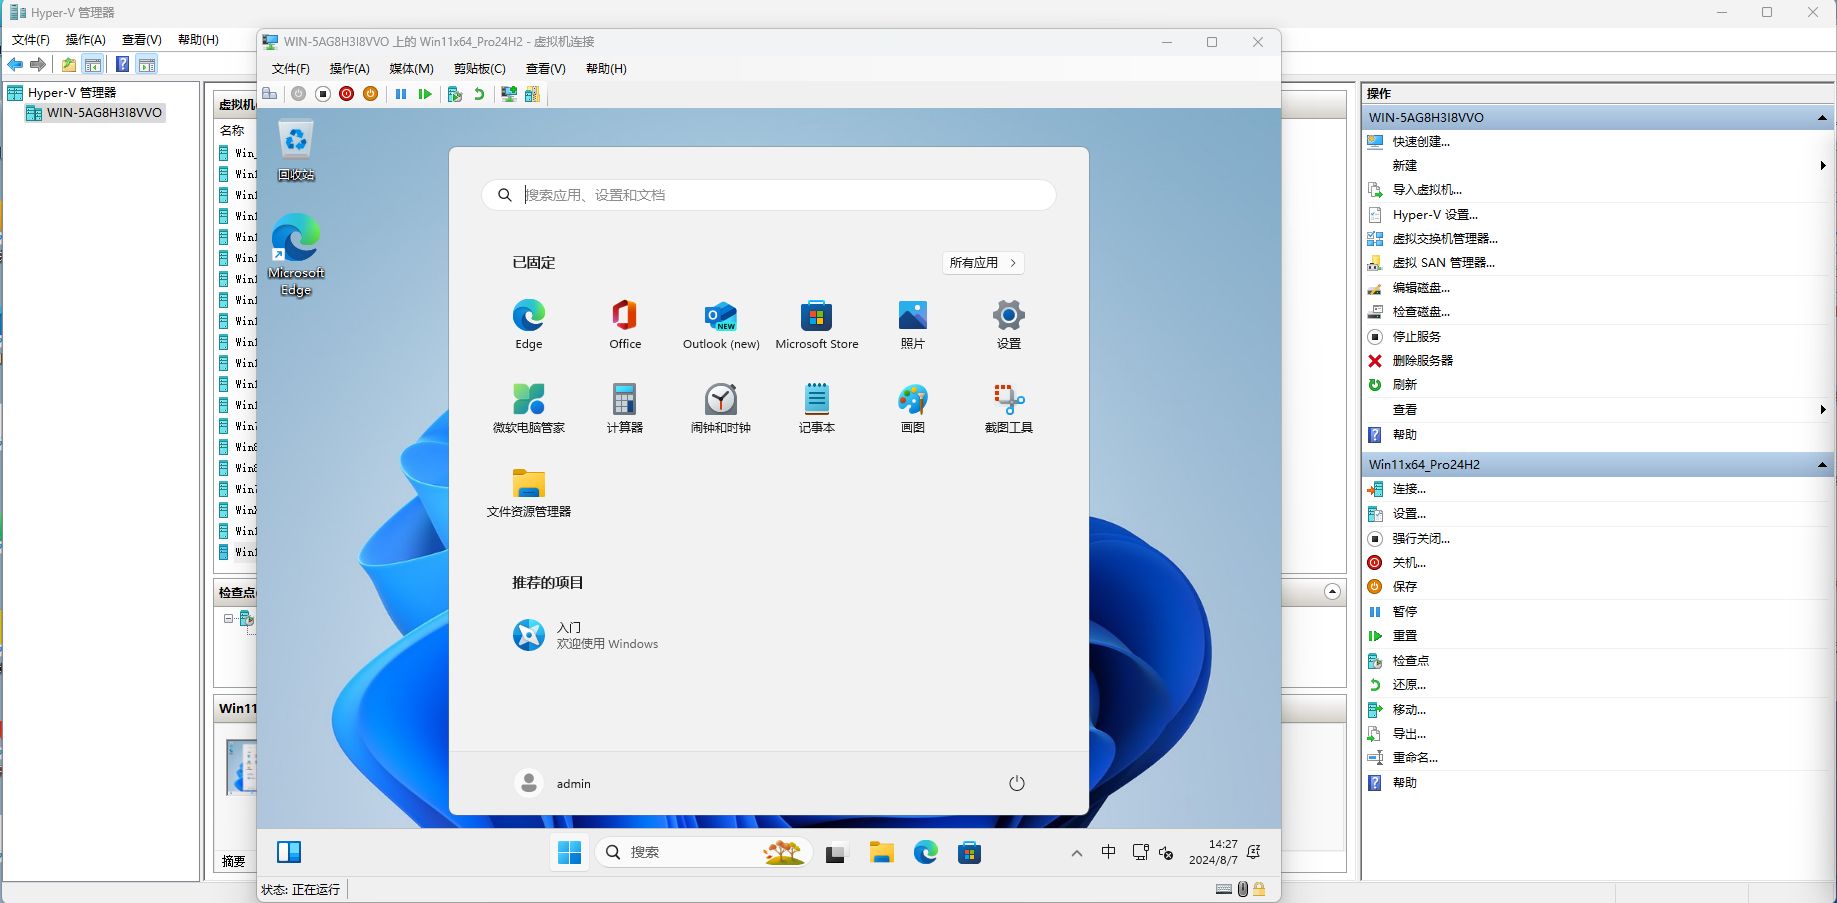Viewport: 1837px width, 903px height.
Task: Open 设置 (Settings) from Start menu
Action: click(x=1009, y=324)
